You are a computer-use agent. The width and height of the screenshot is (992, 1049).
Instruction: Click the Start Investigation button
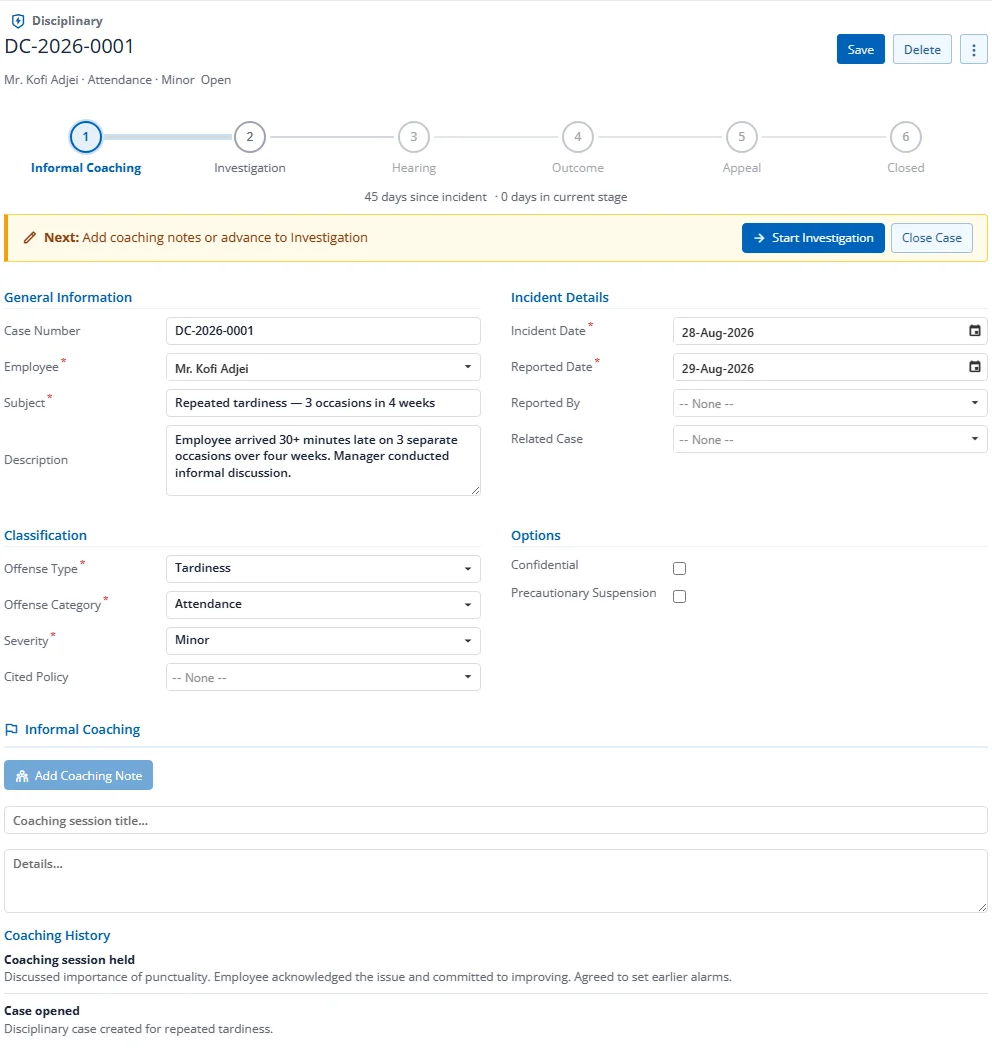[813, 238]
